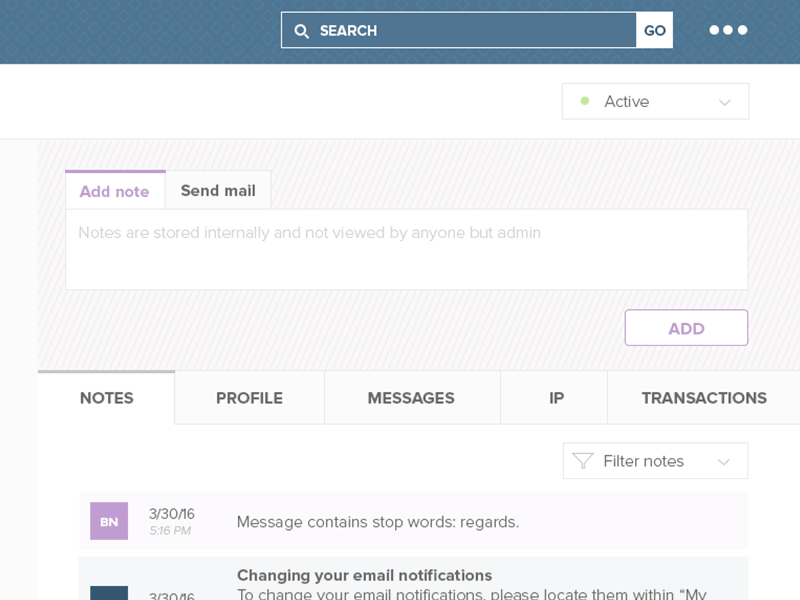The width and height of the screenshot is (800, 600).
Task: Click the ADD note button
Action: coord(686,328)
